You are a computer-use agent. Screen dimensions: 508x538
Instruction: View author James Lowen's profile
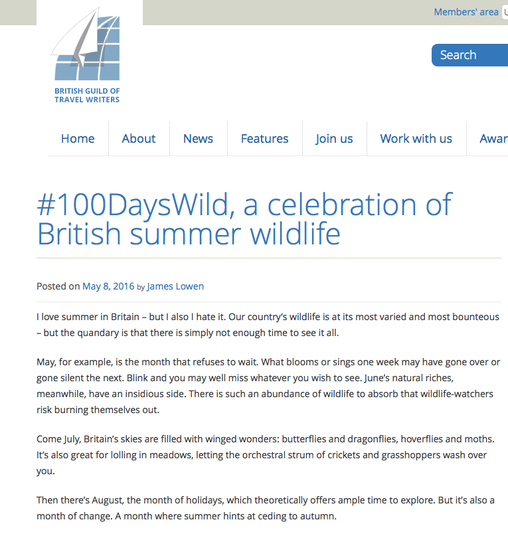tap(175, 286)
